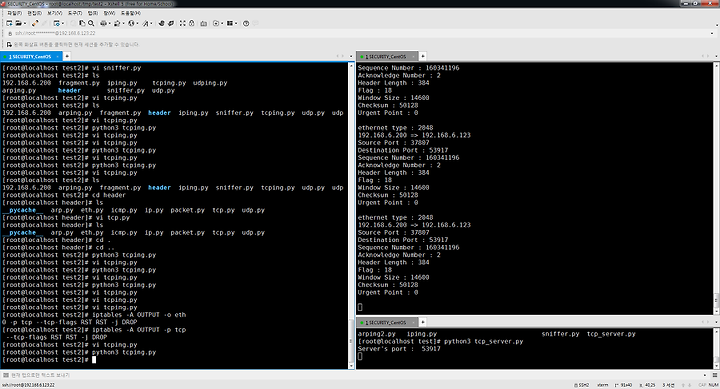The width and height of the screenshot is (720, 389).
Task: Click the Encoding globe toolbar icon
Action: click(131, 23)
